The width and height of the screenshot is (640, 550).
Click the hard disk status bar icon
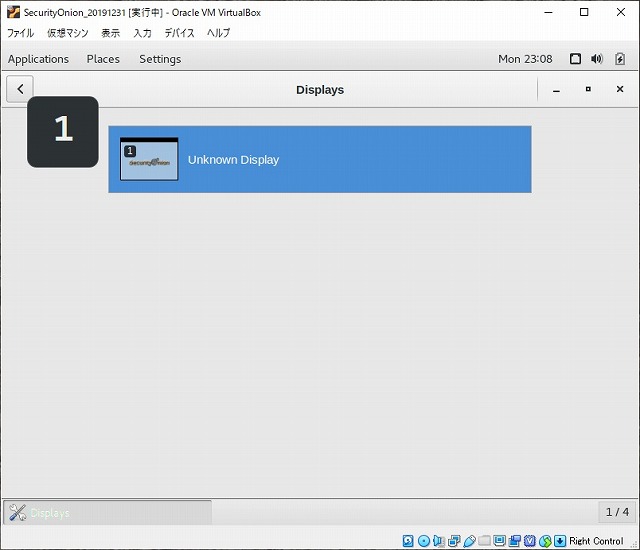(408, 541)
